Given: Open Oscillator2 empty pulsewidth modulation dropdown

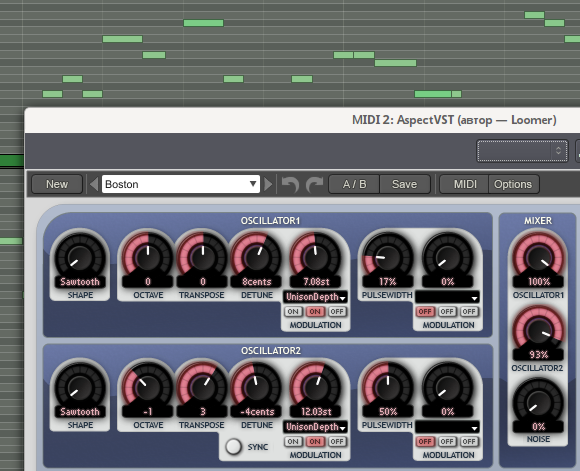Looking at the screenshot, I should [448, 427].
